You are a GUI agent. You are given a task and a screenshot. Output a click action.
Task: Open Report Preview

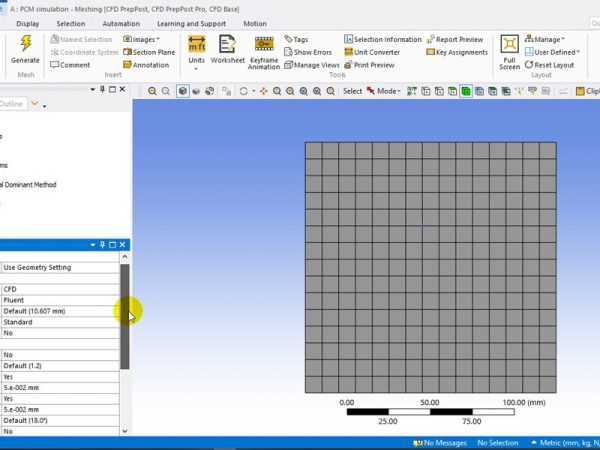pyautogui.click(x=455, y=39)
